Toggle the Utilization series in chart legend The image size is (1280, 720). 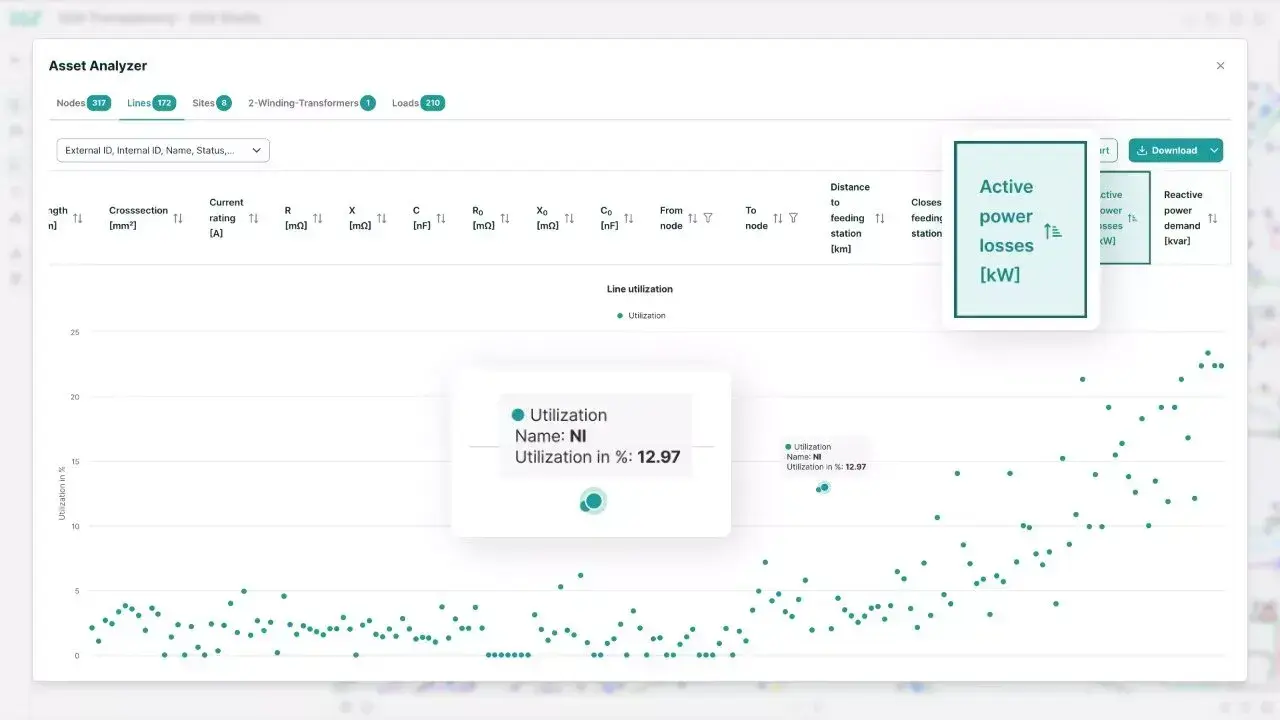(x=640, y=316)
